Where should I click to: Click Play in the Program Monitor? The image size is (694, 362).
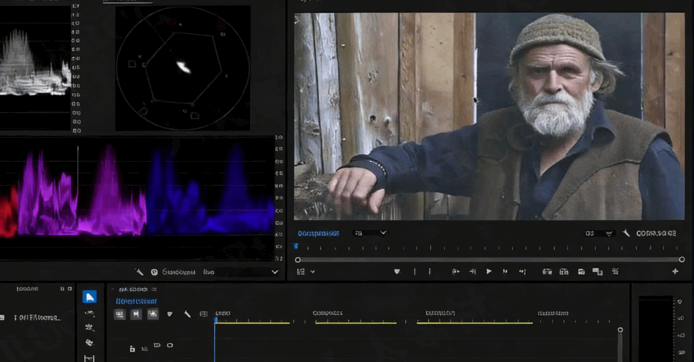(489, 271)
